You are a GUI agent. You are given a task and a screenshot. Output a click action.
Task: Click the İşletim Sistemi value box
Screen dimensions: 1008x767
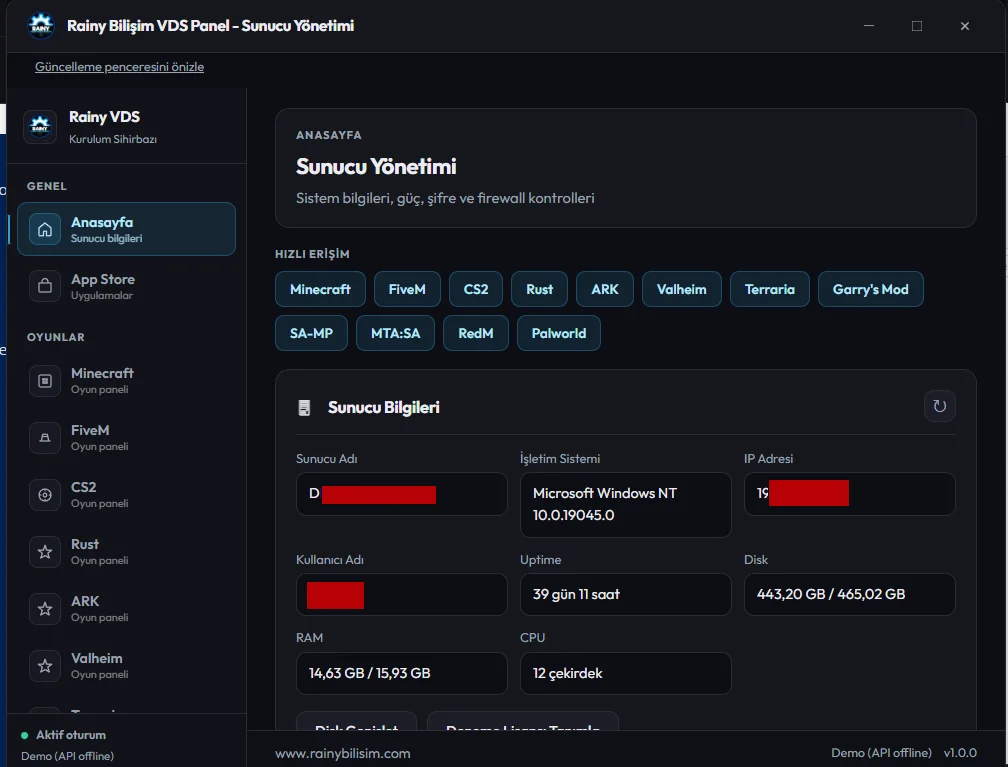tap(626, 505)
